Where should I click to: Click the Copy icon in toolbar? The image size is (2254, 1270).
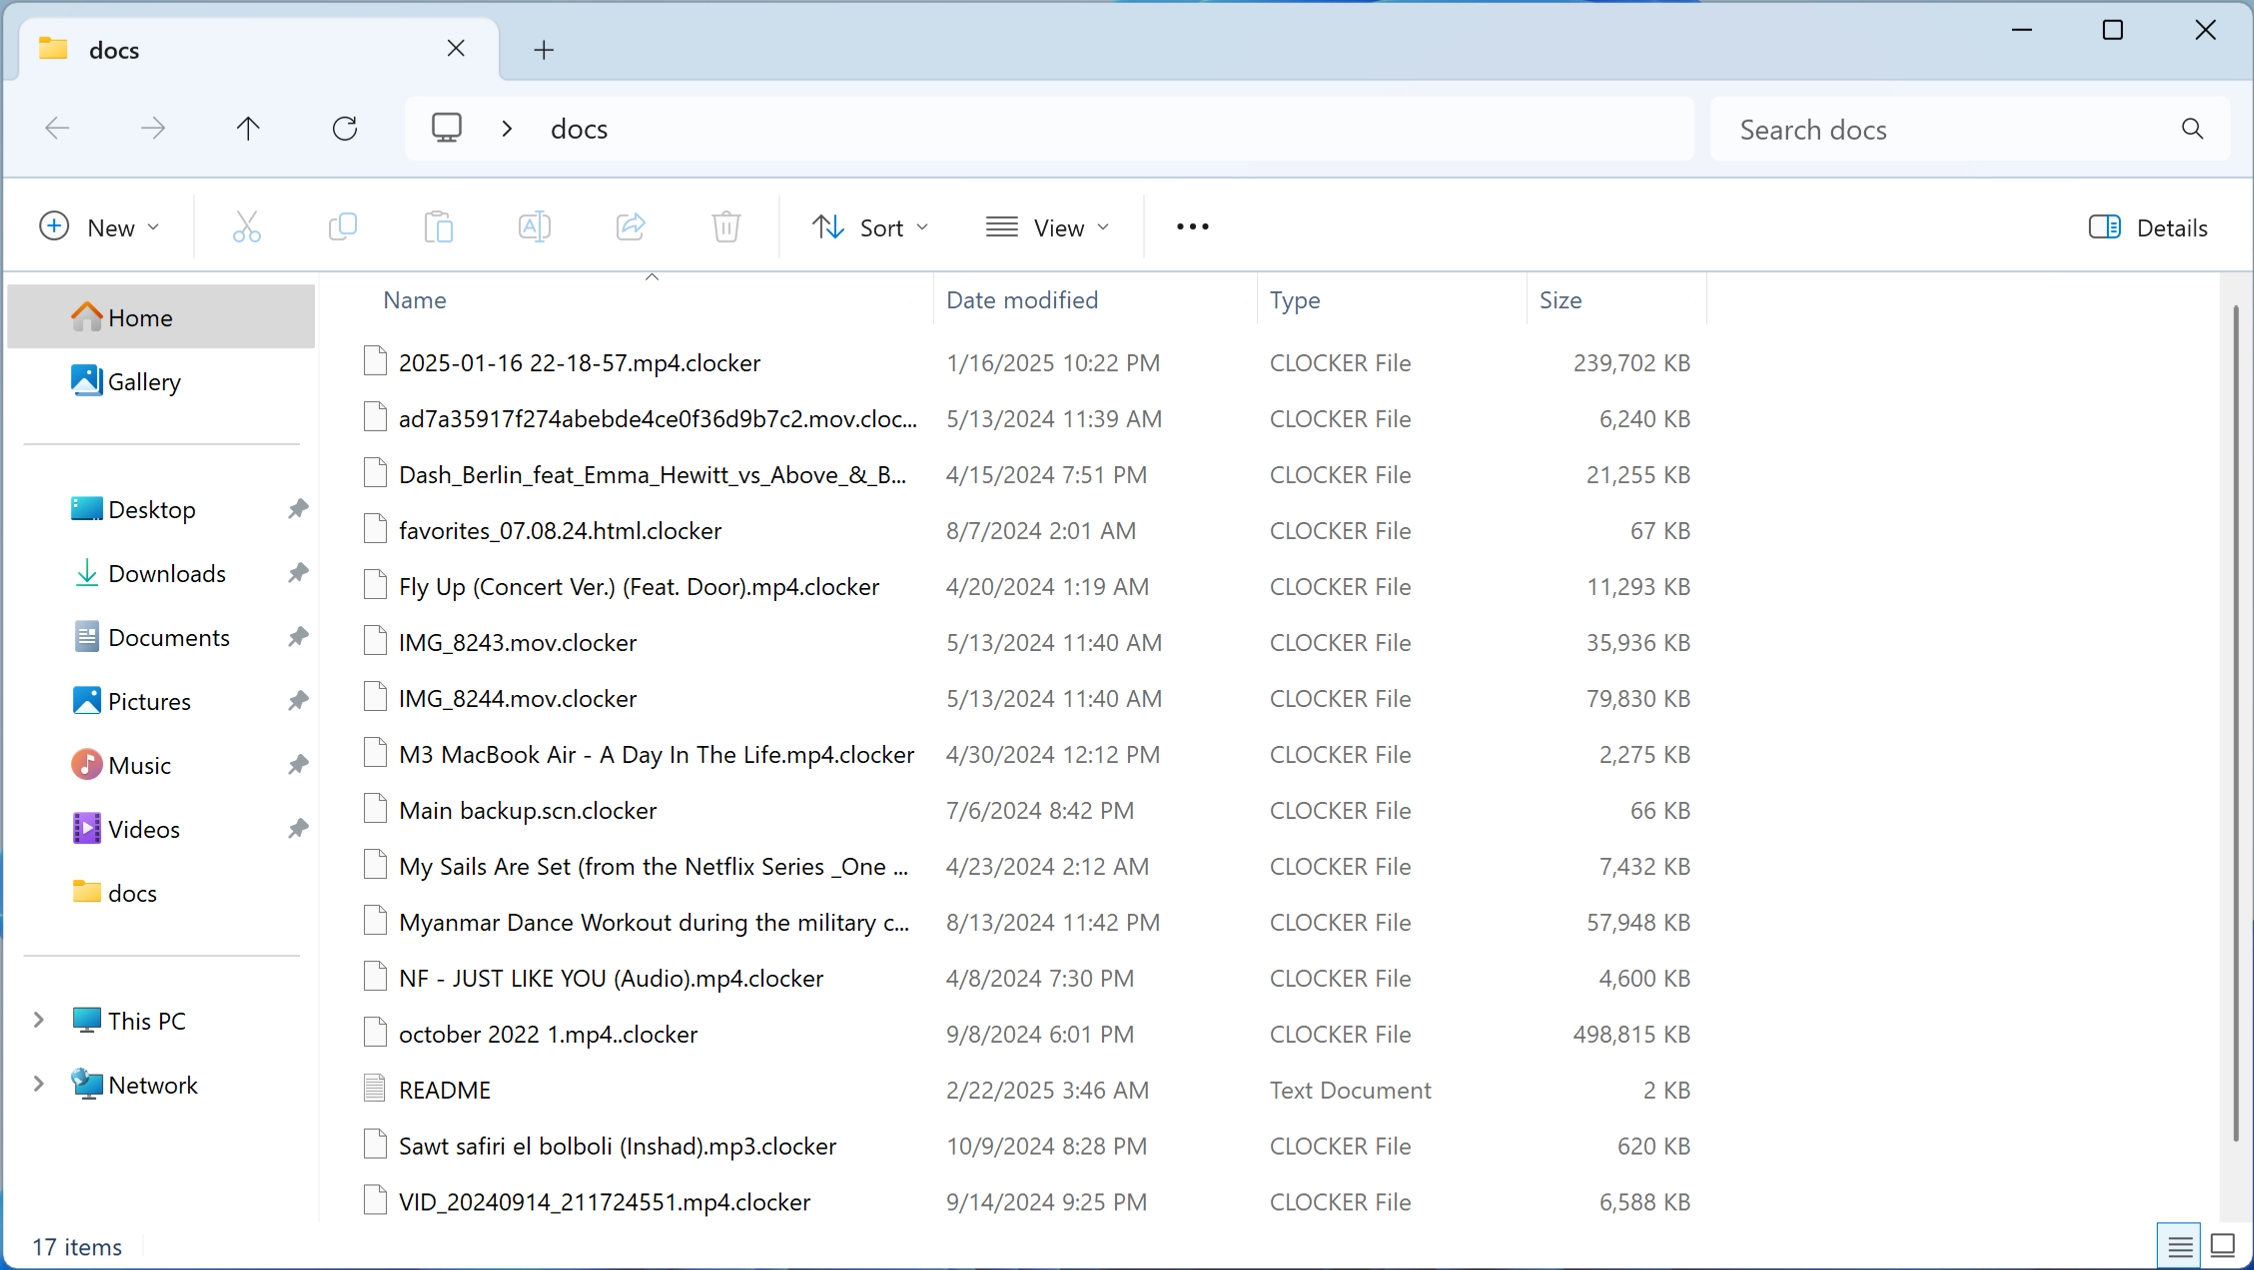point(342,228)
